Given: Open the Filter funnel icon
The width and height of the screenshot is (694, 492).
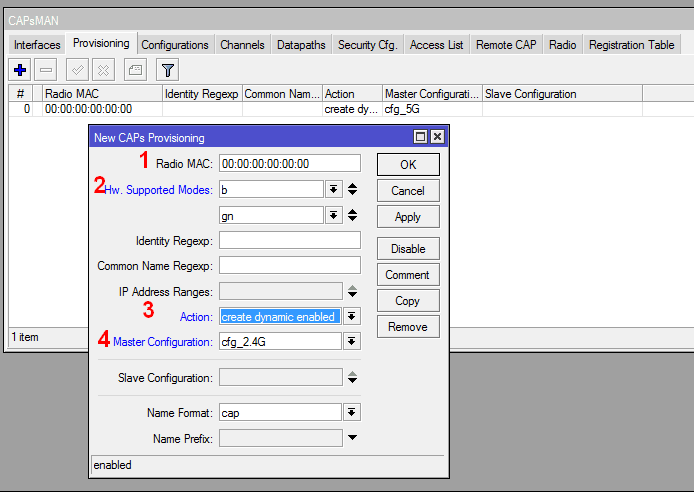Looking at the screenshot, I should 168,69.
